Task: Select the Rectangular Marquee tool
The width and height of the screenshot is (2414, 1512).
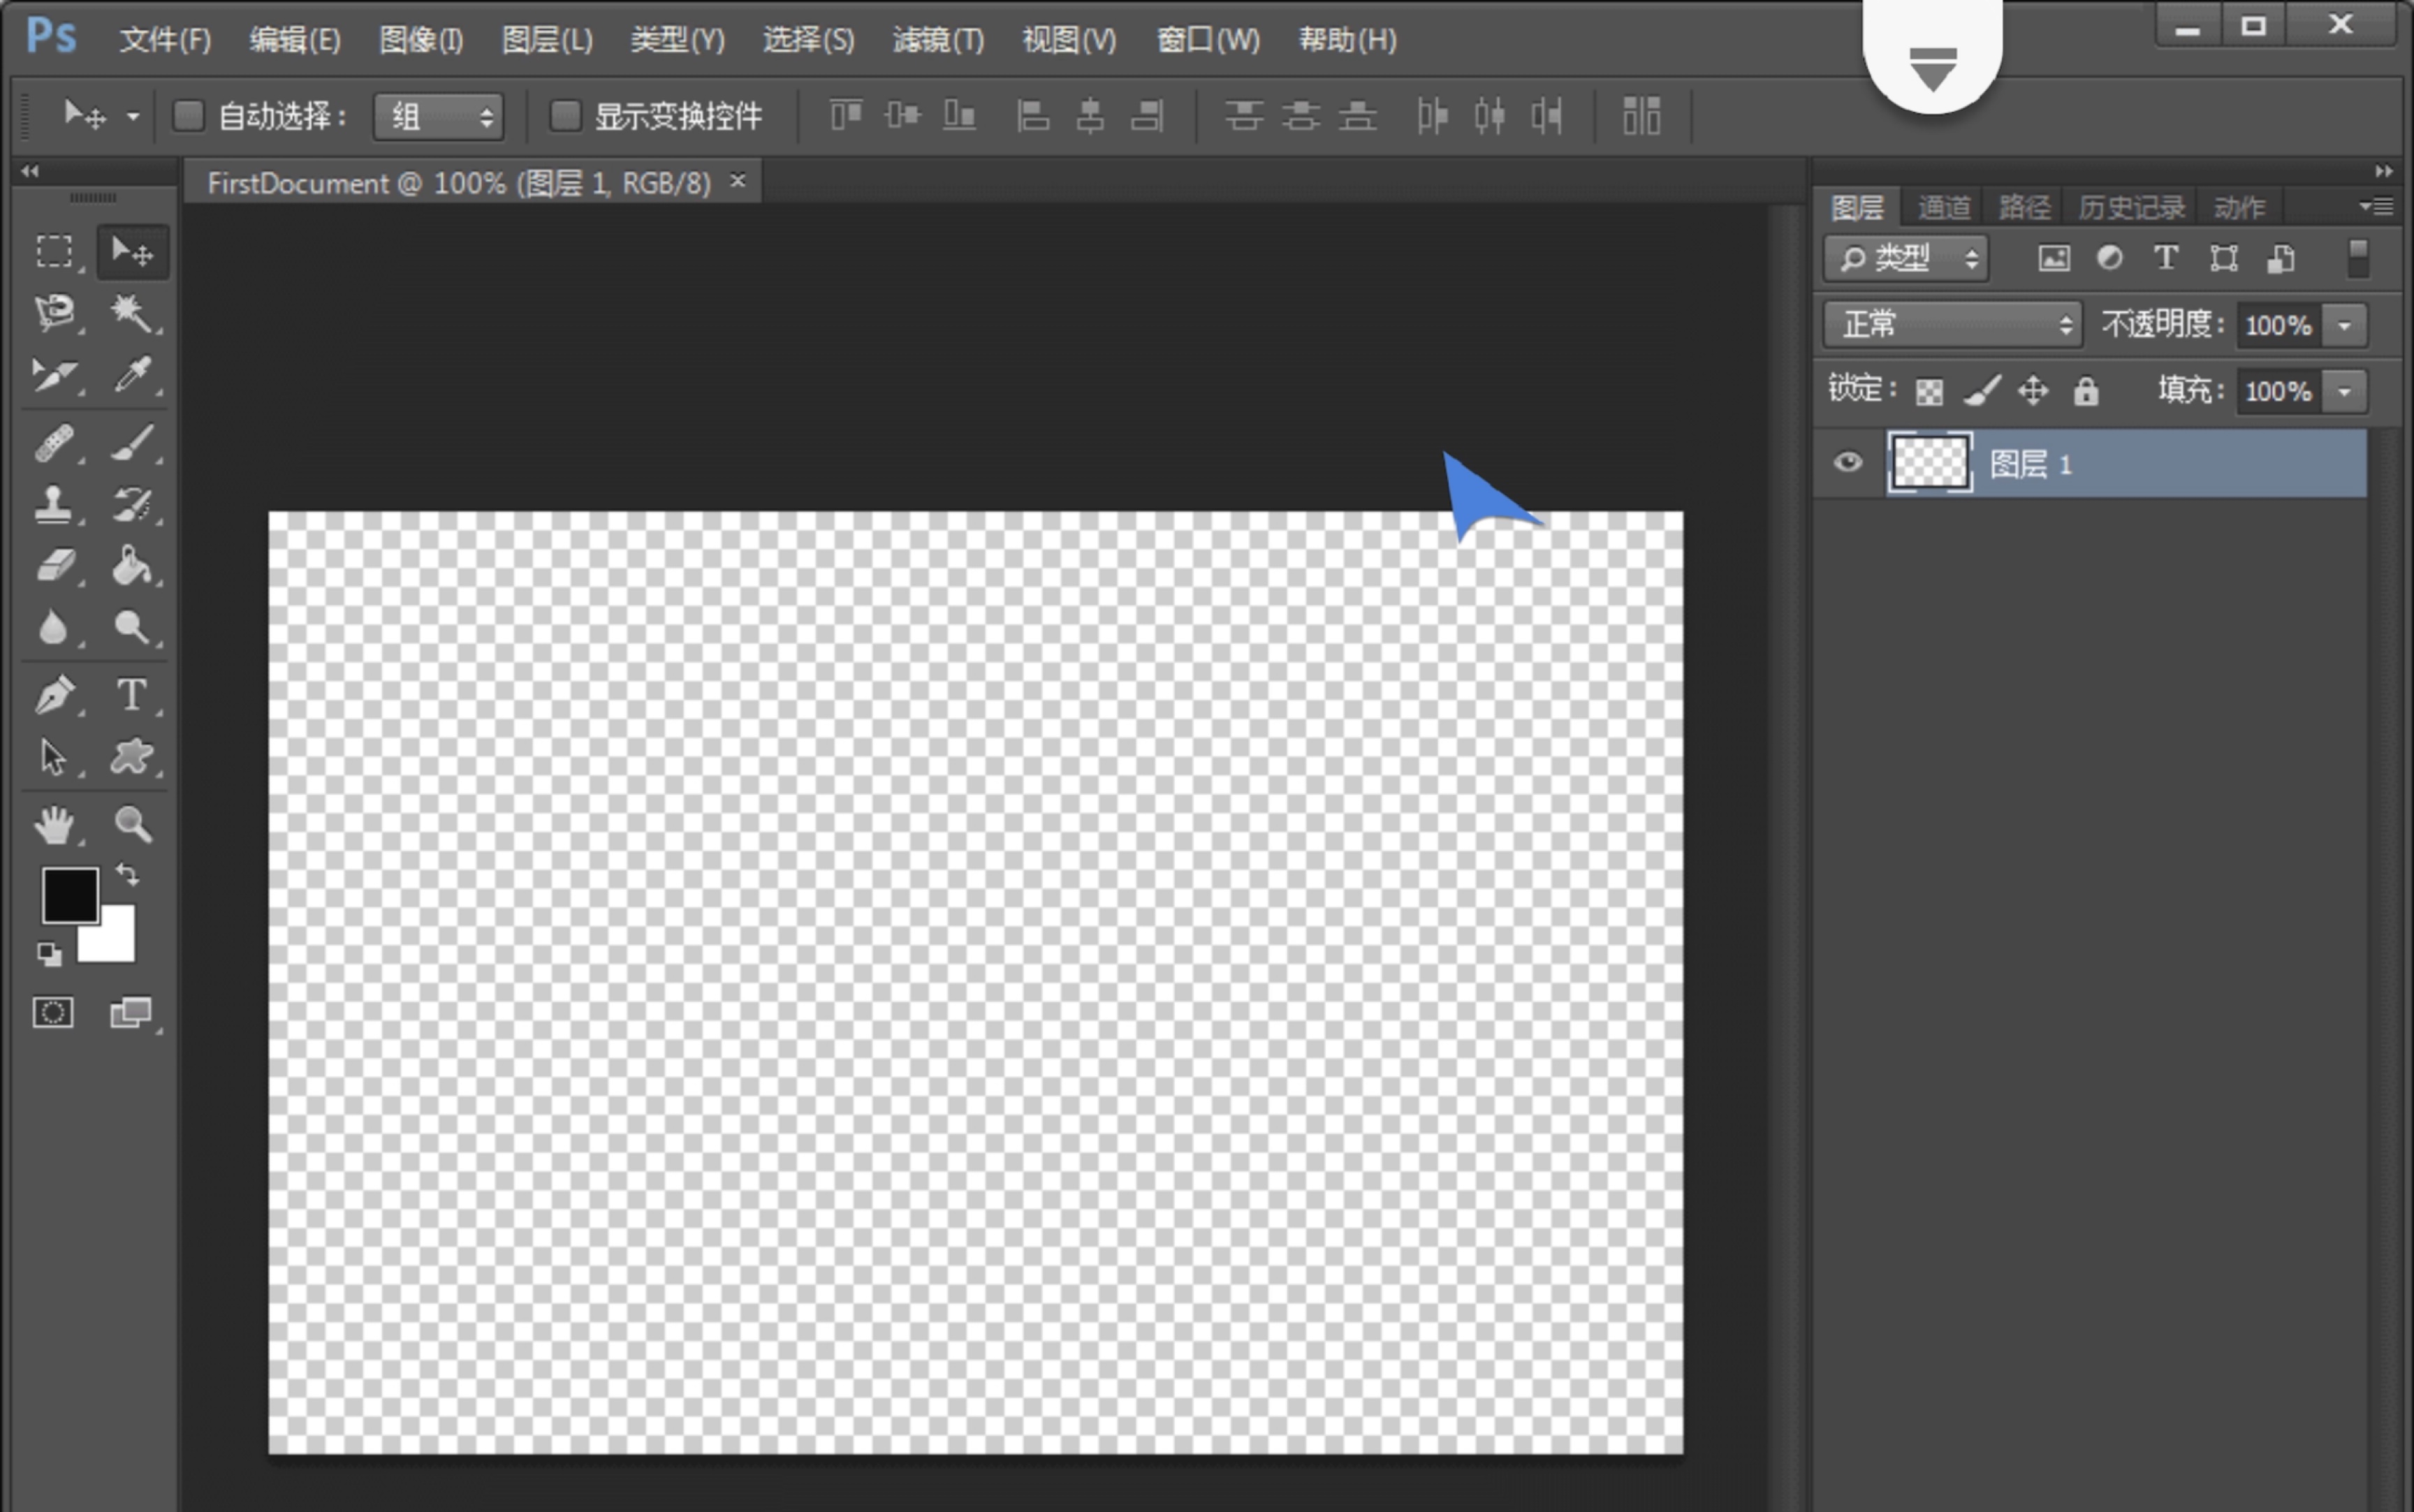Action: (54, 251)
